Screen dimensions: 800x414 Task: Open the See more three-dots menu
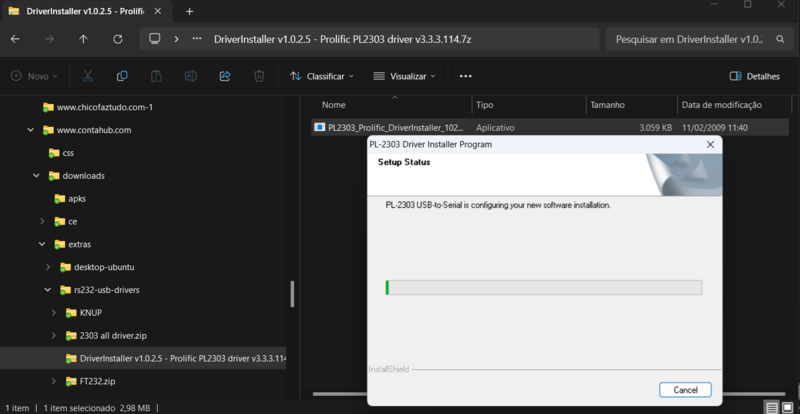coord(465,76)
